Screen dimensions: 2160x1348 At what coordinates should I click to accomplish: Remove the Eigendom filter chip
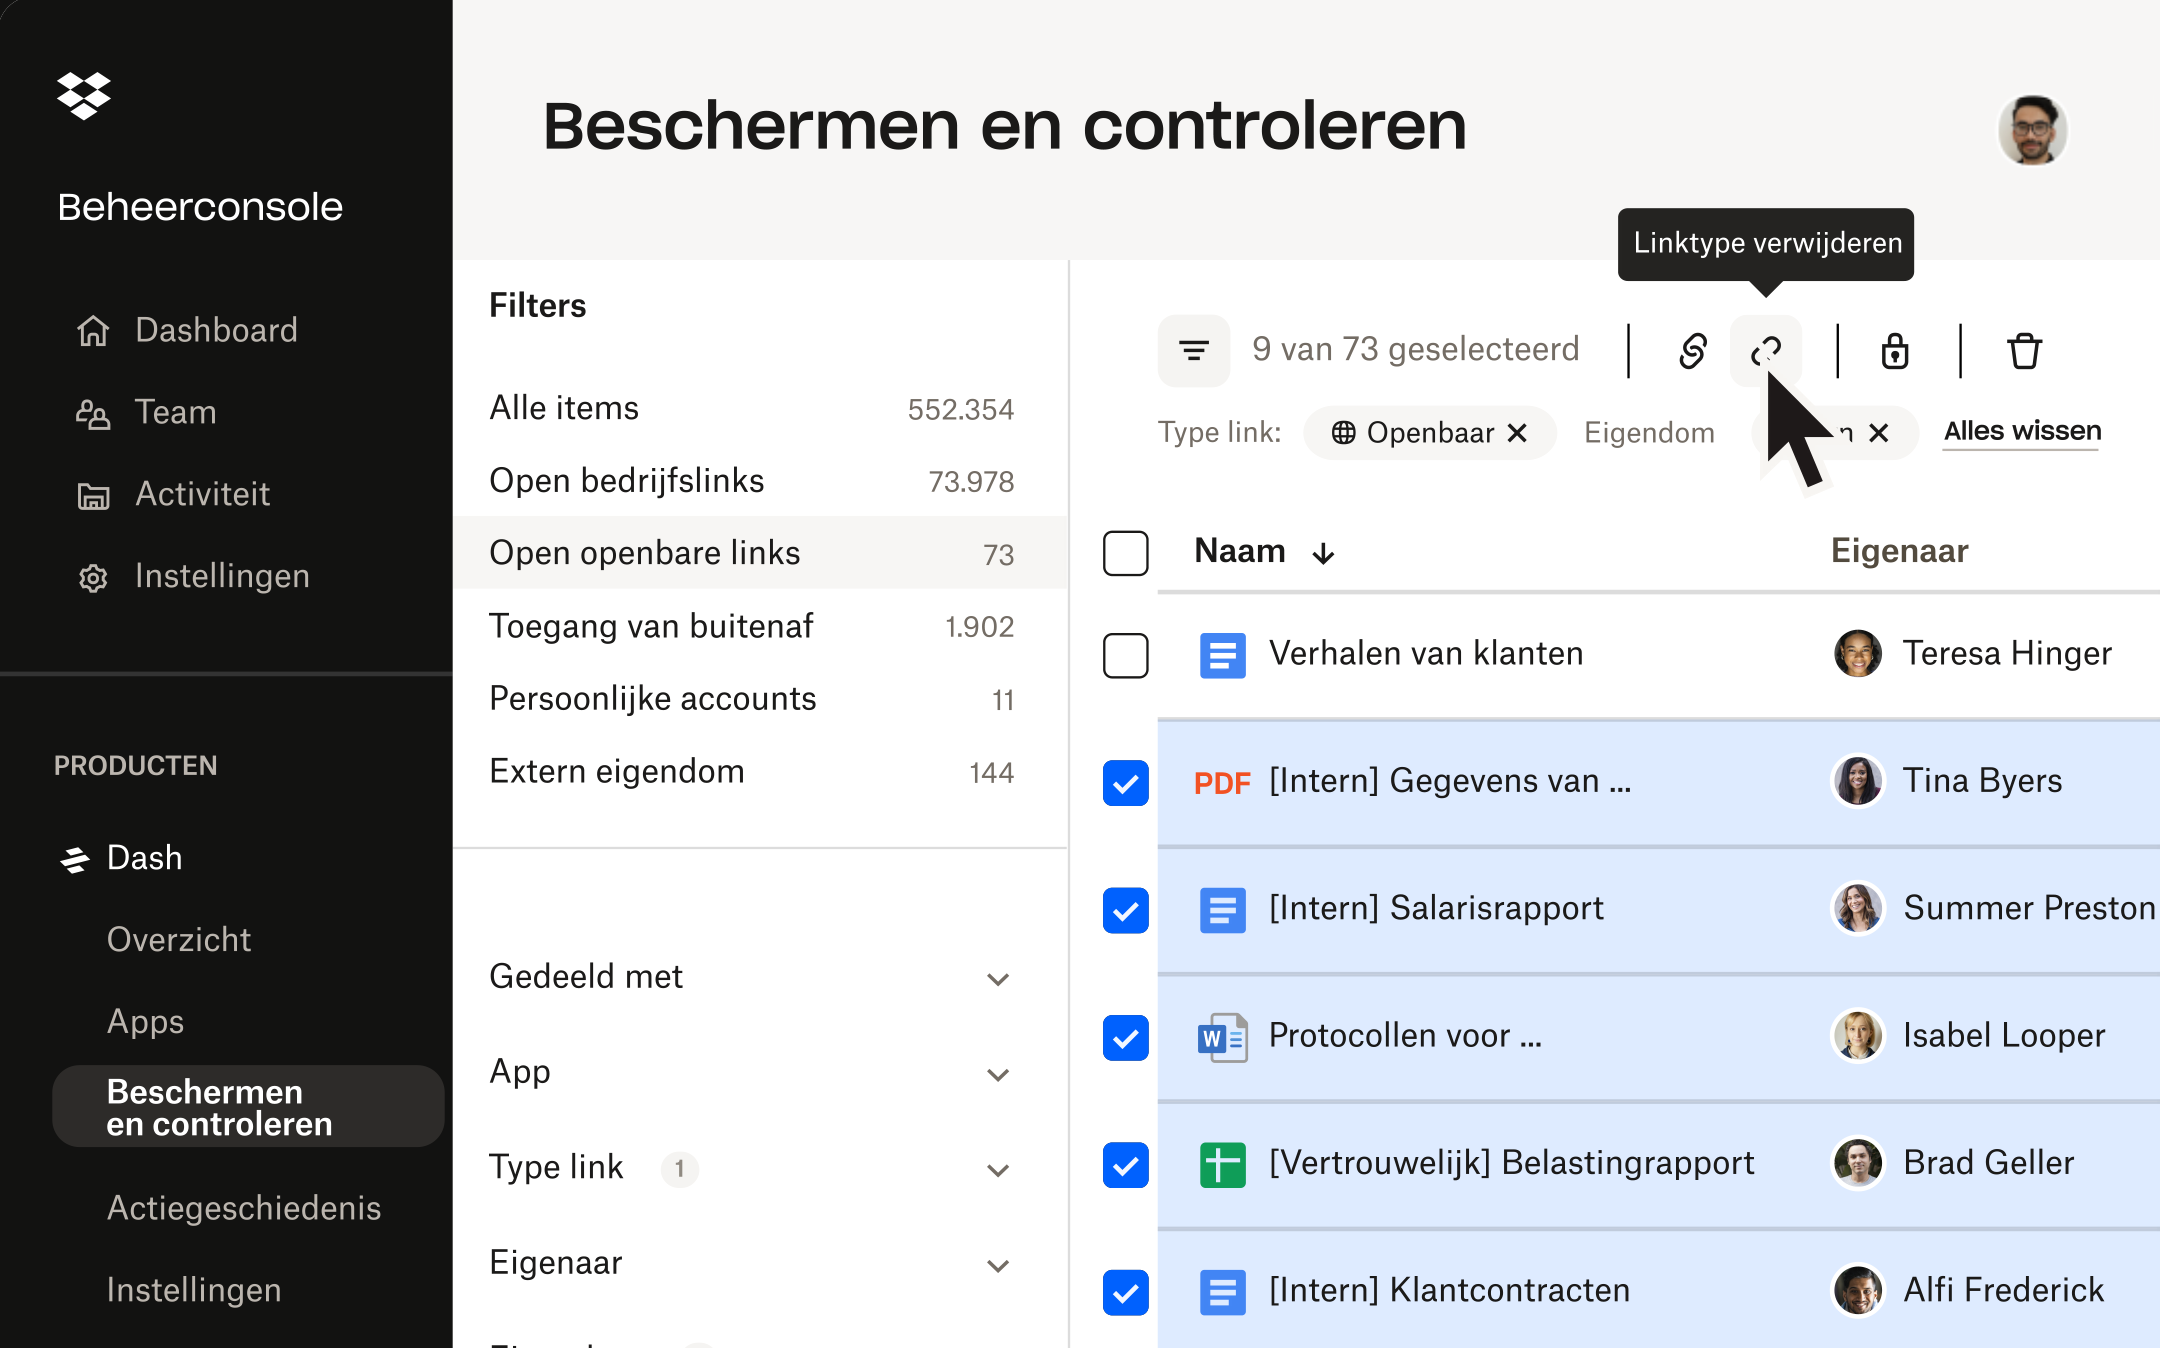[1879, 432]
